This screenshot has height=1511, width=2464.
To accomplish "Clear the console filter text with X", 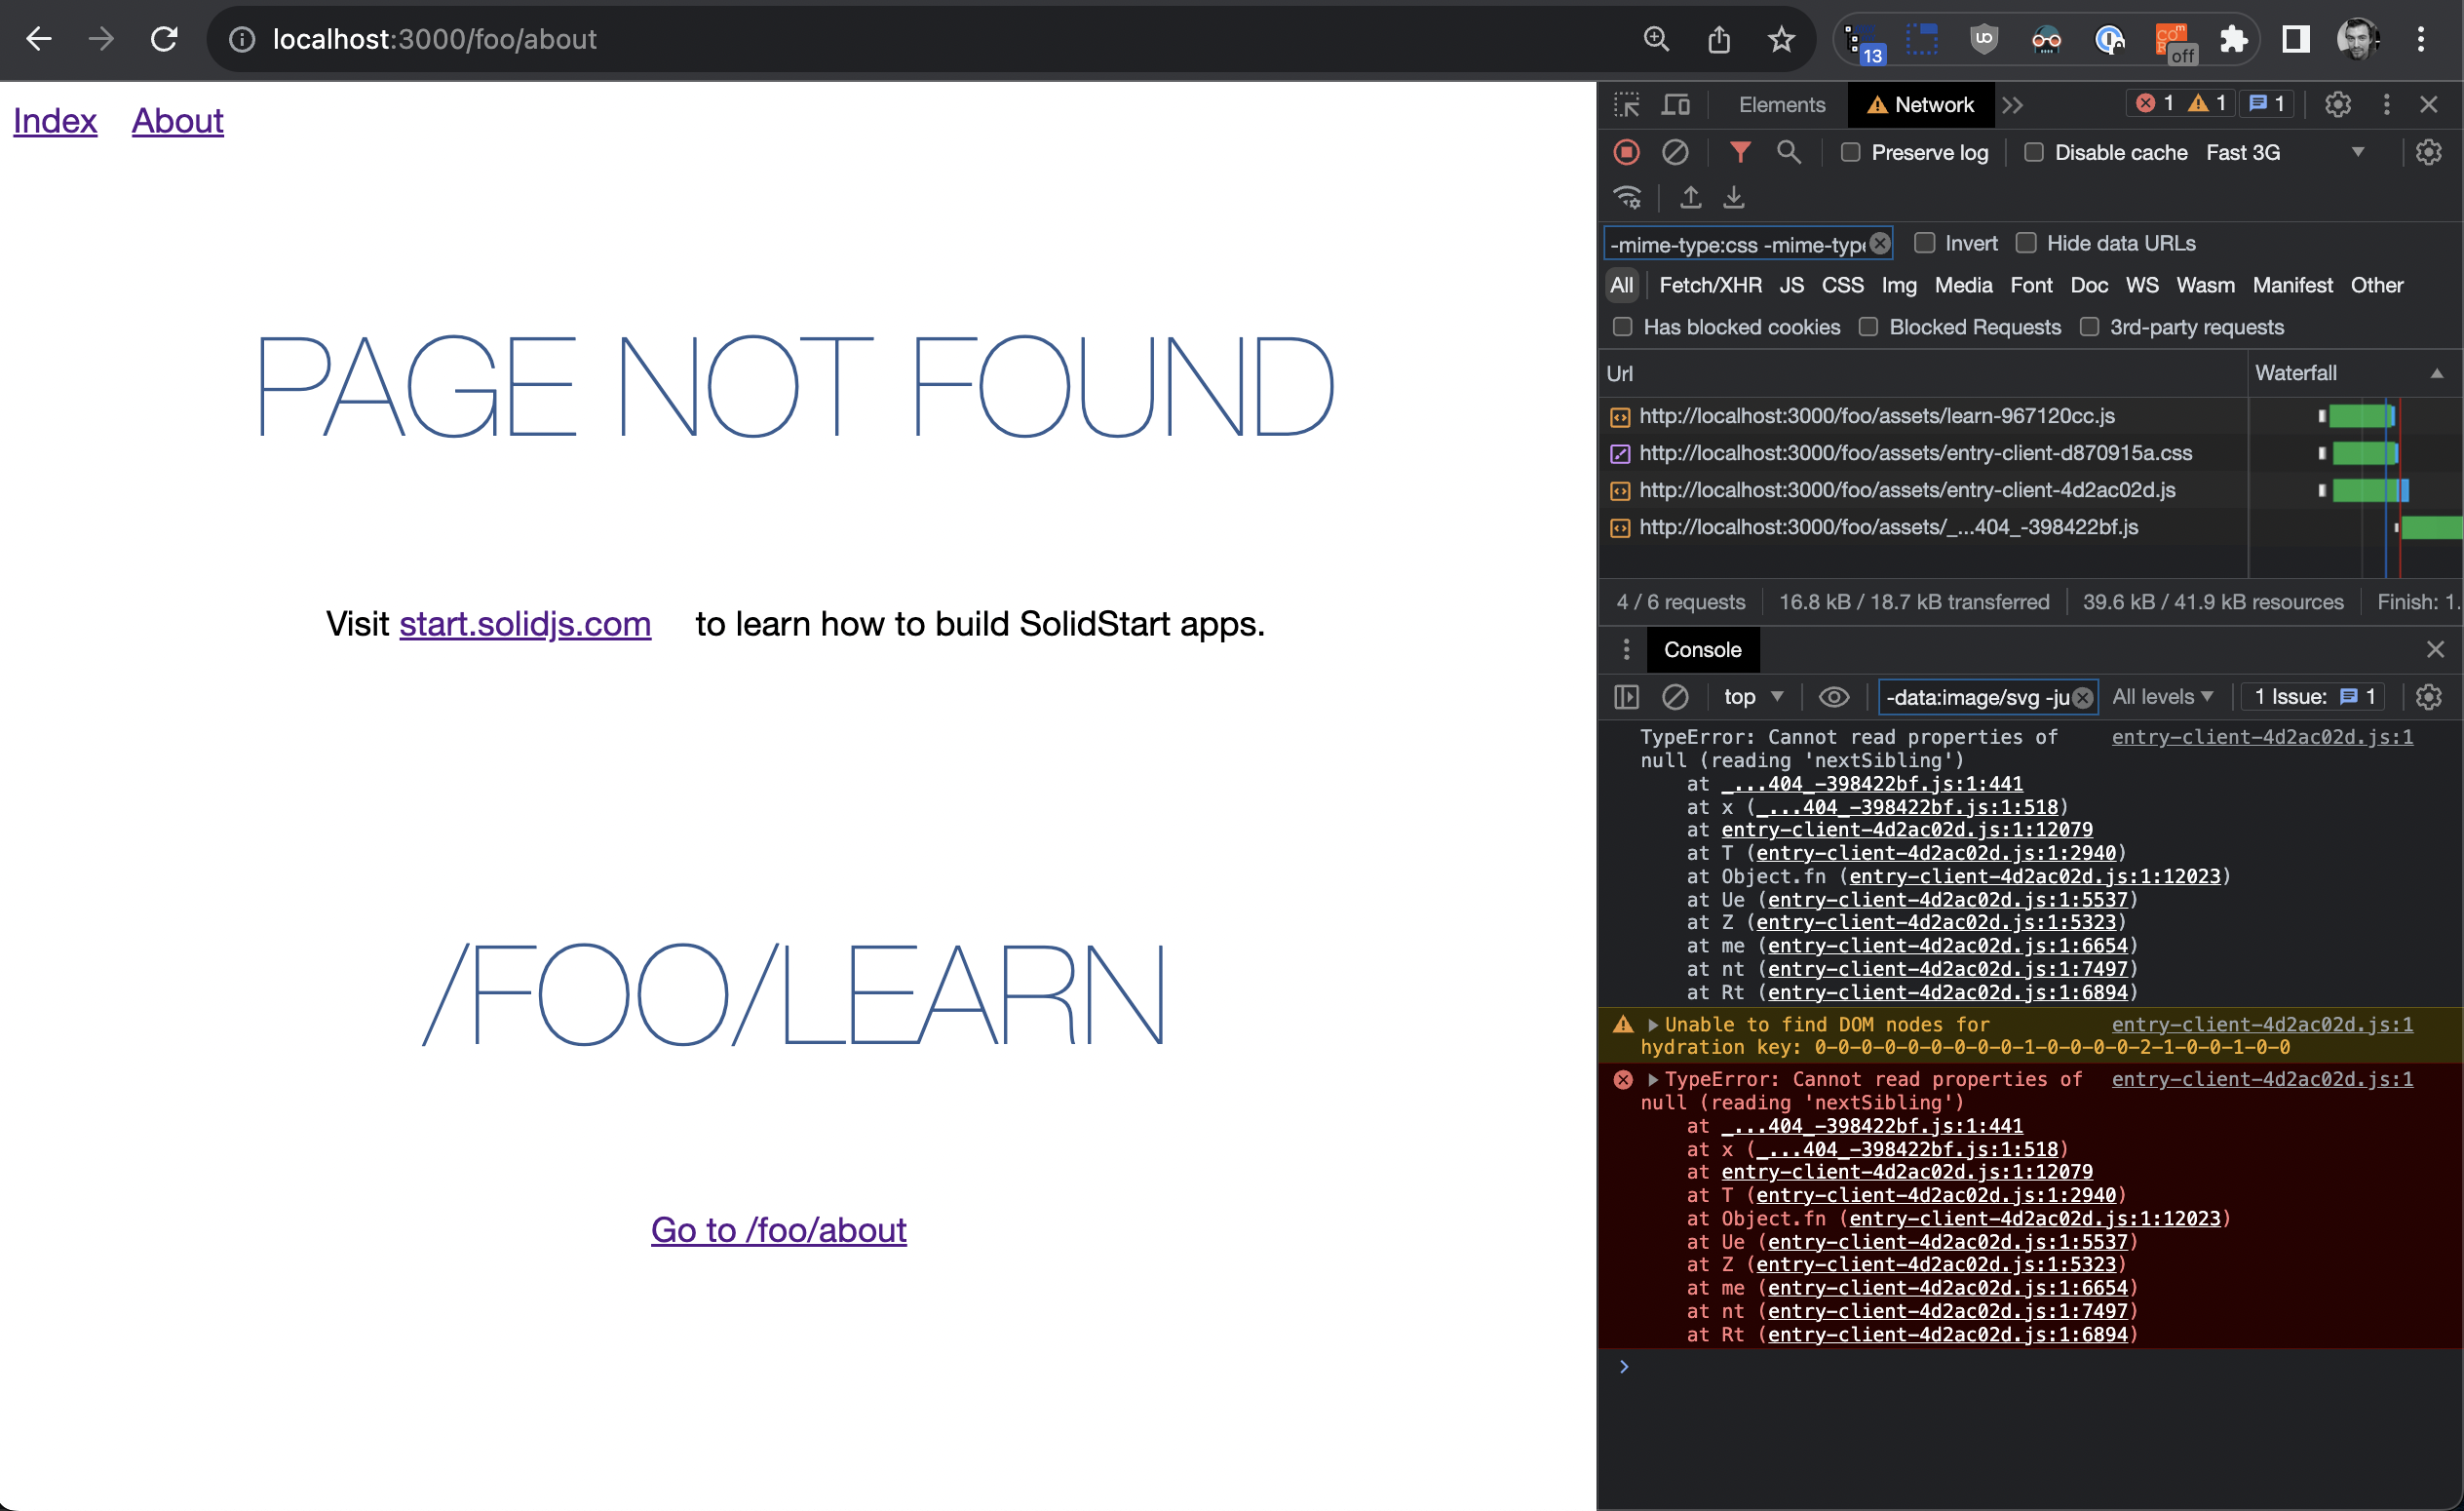I will tap(2083, 697).
